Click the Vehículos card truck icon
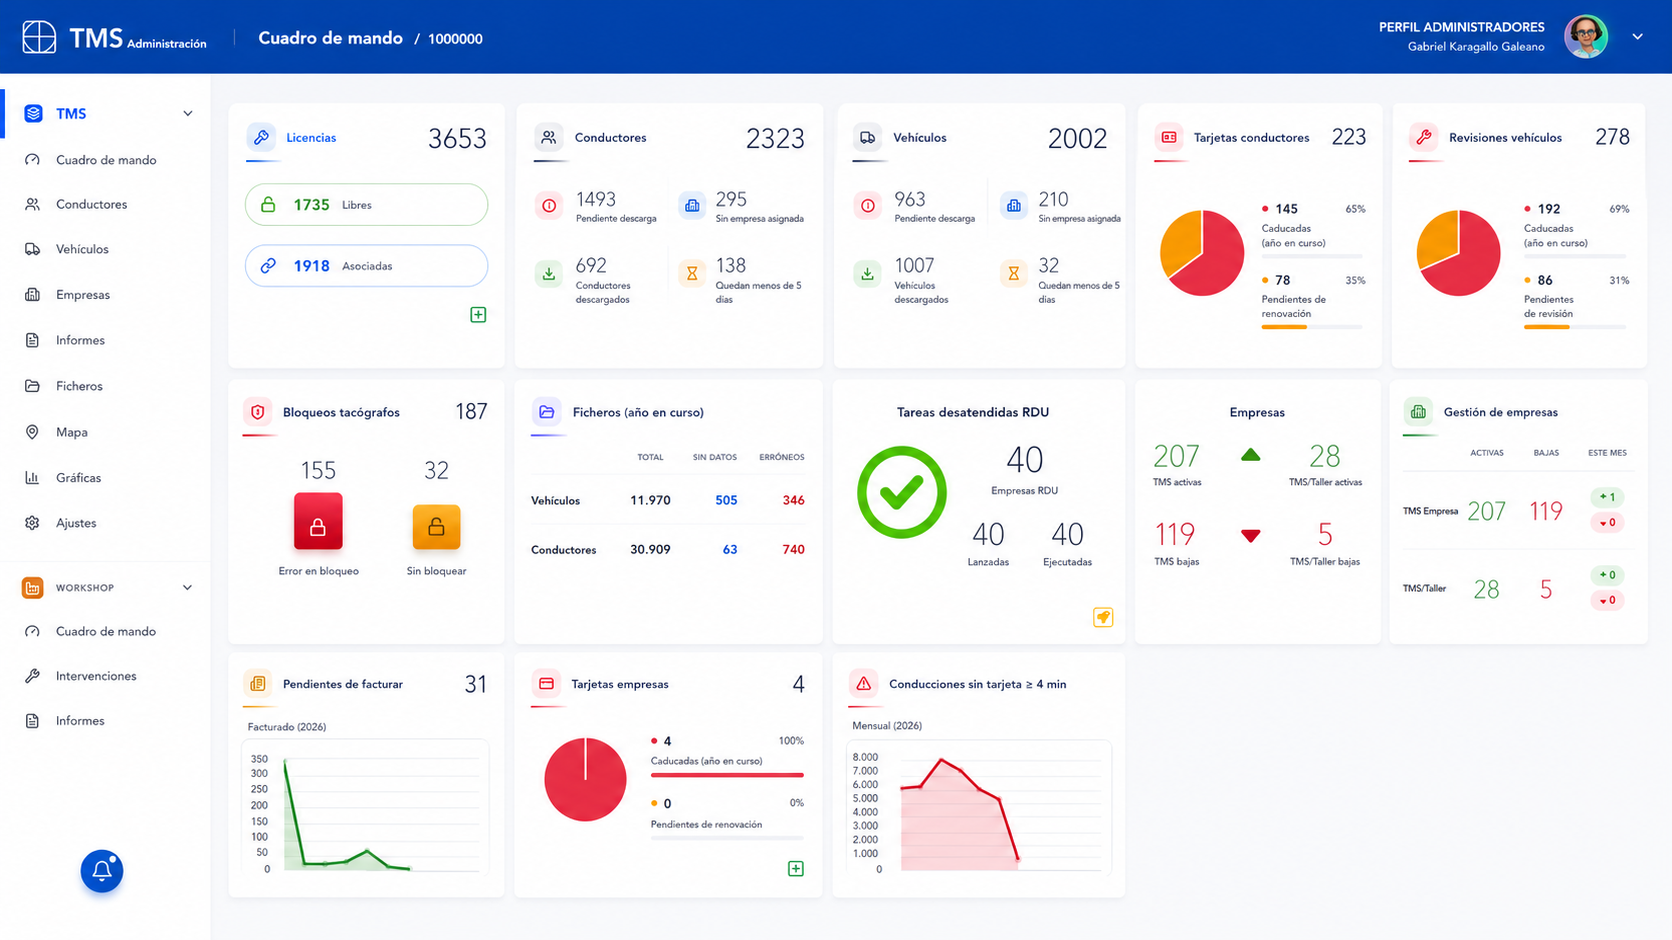 pyautogui.click(x=867, y=137)
